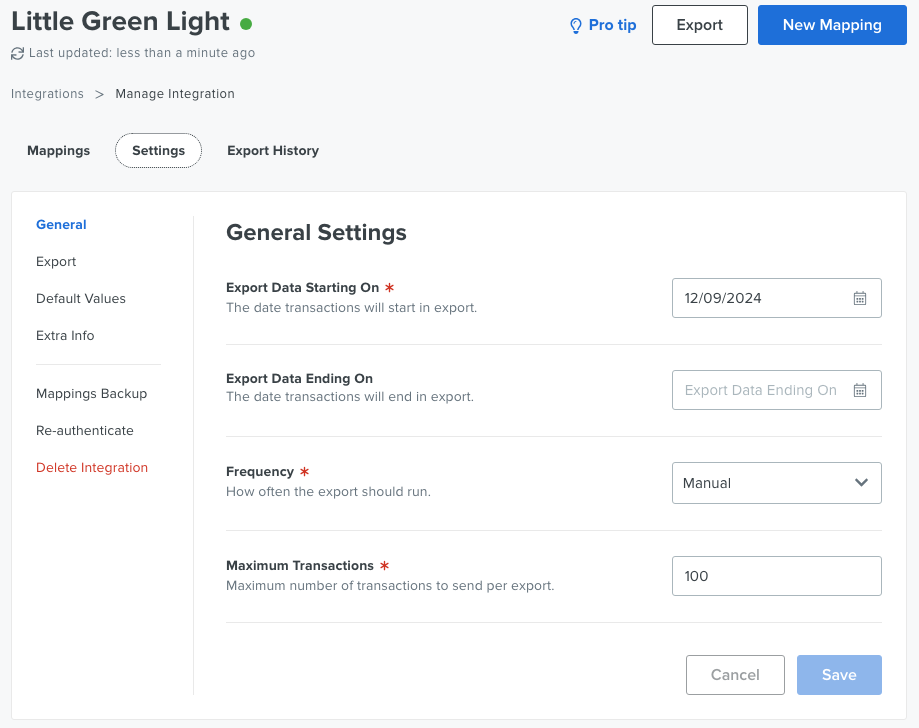Open Export section in the settings sidebar

point(56,261)
